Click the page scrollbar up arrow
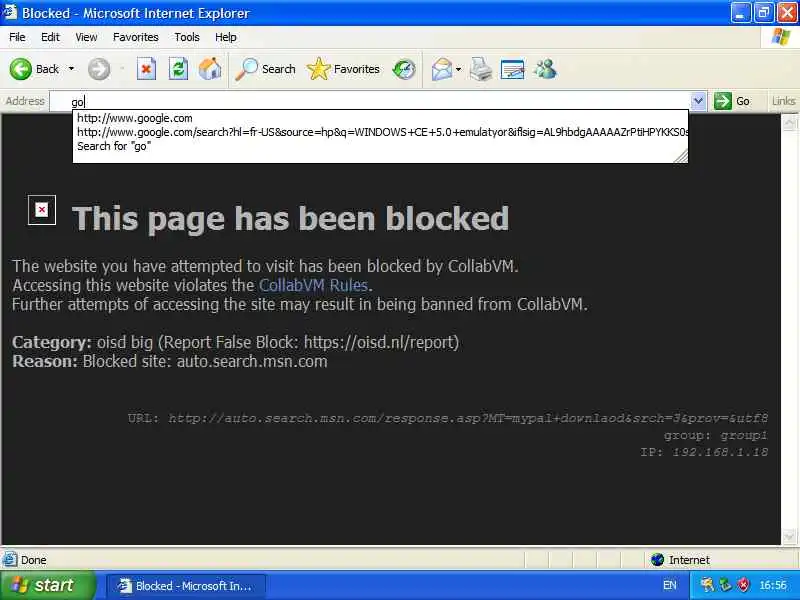Screen dimensions: 800x600 click(x=789, y=122)
